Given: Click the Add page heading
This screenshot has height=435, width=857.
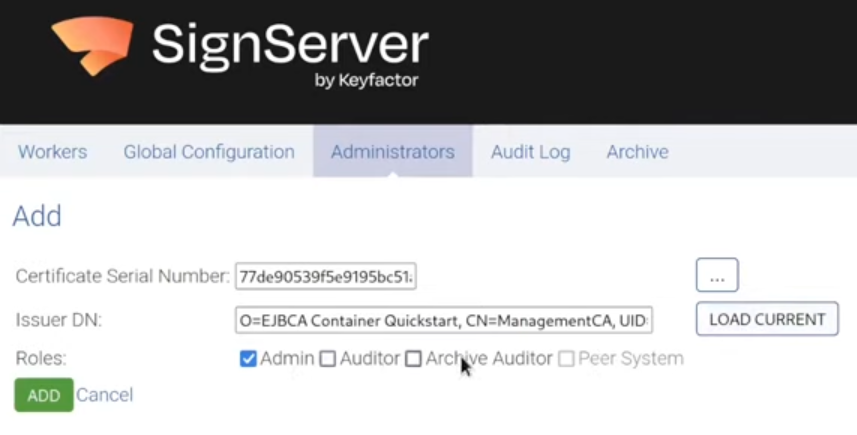Looking at the screenshot, I should 37,216.
